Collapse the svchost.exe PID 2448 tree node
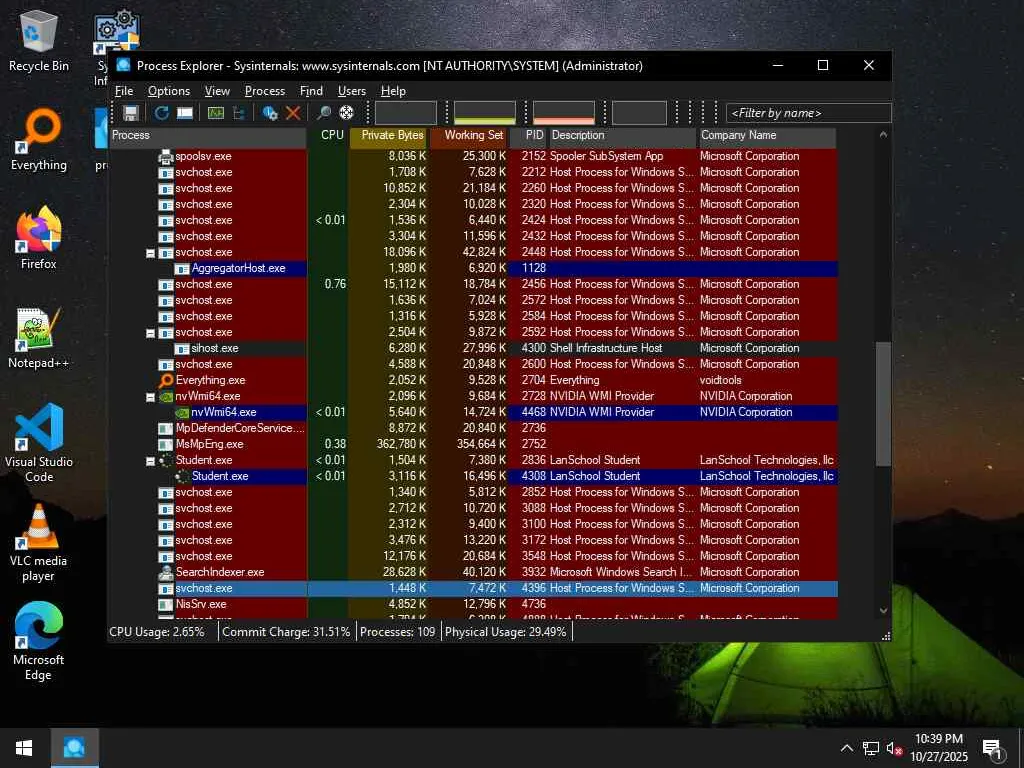The width and height of the screenshot is (1024, 768). [x=150, y=253]
